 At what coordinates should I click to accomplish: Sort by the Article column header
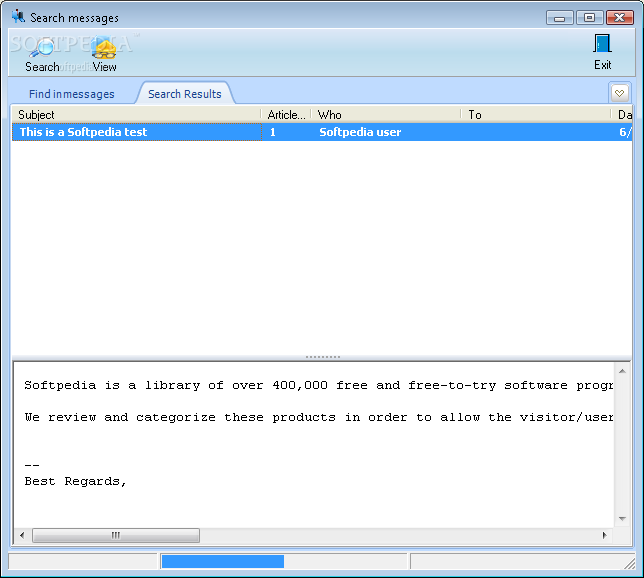tap(286, 115)
